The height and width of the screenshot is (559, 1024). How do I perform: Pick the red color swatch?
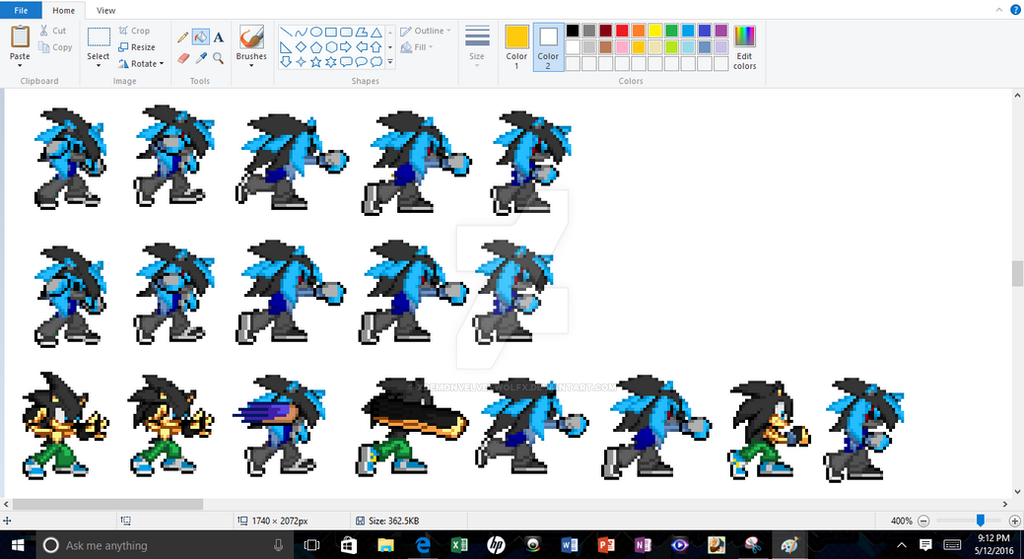pyautogui.click(x=622, y=31)
